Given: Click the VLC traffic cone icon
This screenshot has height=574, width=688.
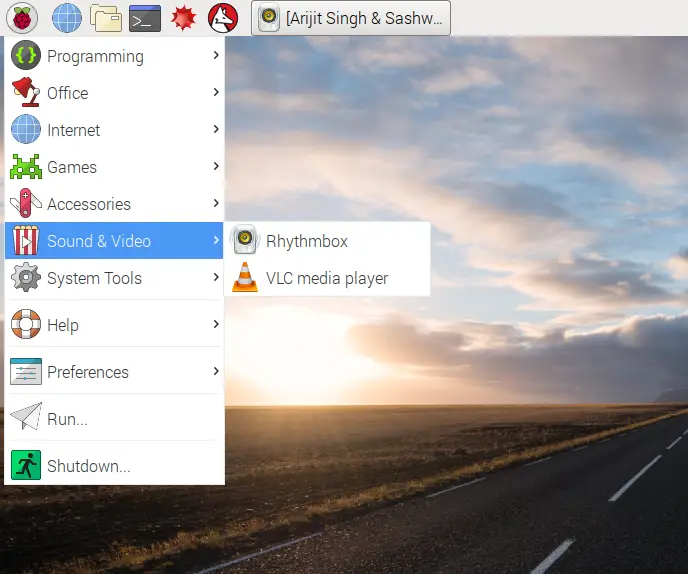Looking at the screenshot, I should click(x=245, y=277).
